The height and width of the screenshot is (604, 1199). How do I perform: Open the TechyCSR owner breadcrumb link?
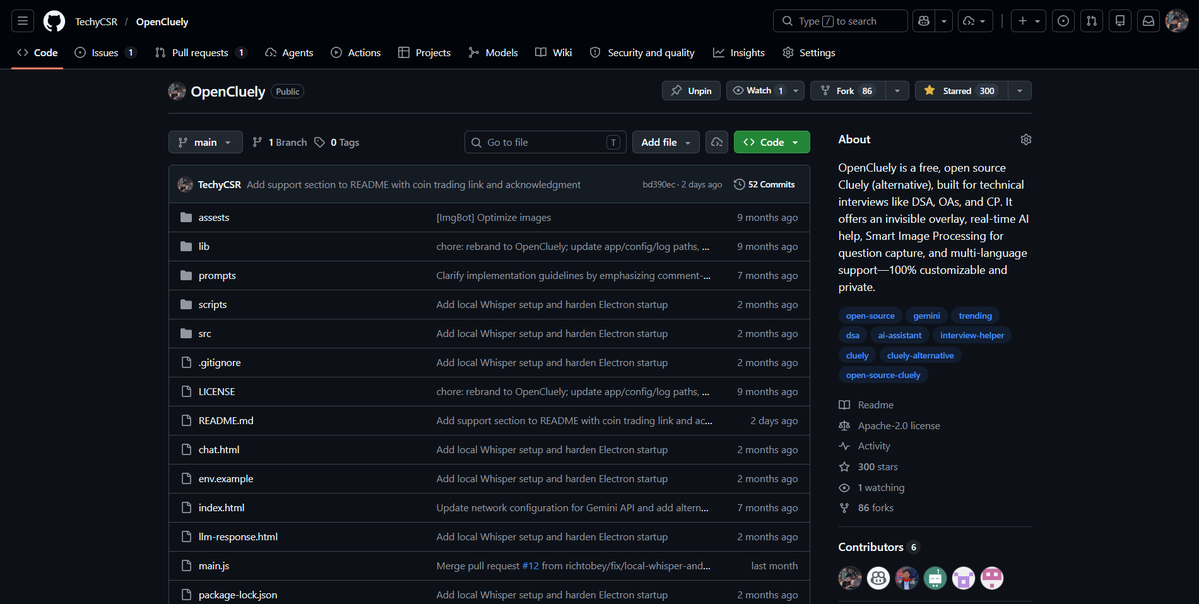(x=96, y=22)
